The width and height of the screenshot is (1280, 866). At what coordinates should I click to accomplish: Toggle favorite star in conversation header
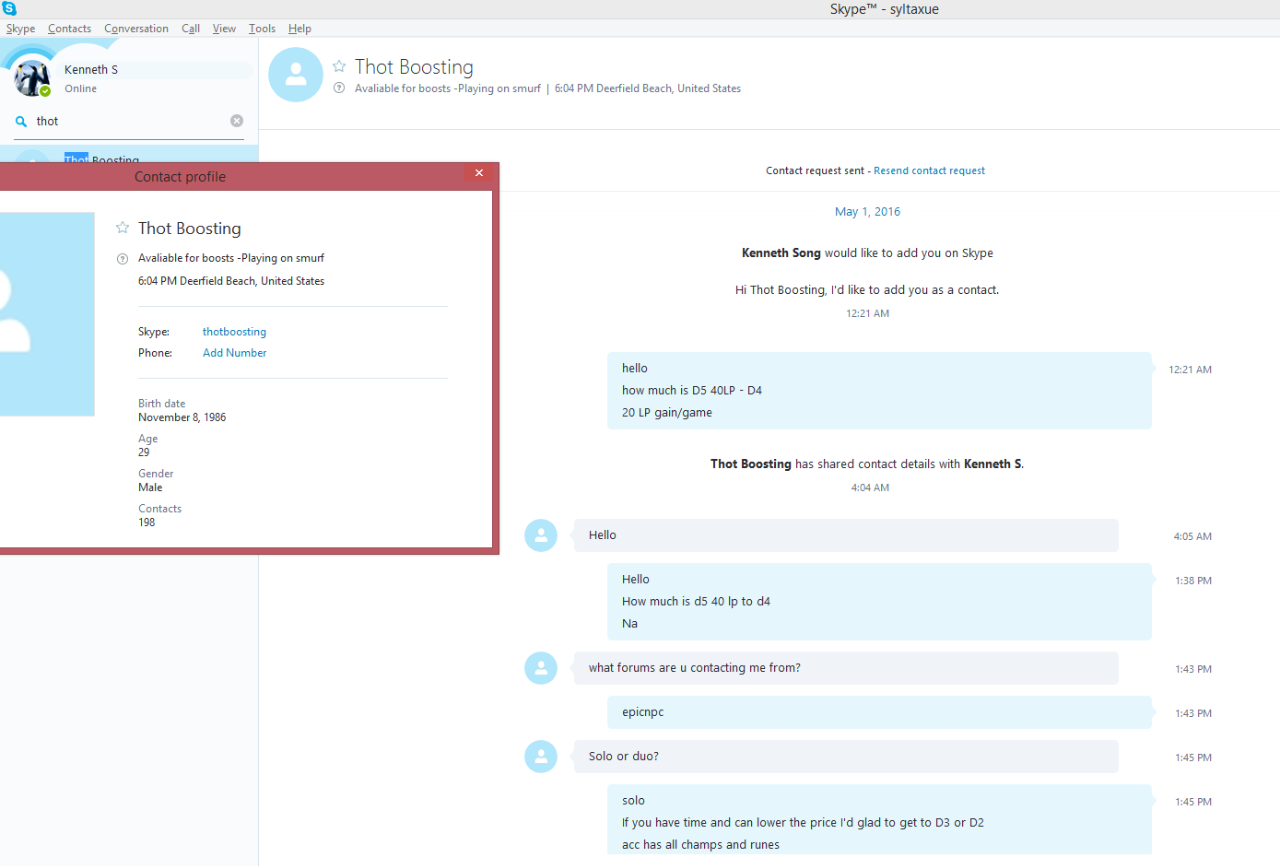[339, 66]
